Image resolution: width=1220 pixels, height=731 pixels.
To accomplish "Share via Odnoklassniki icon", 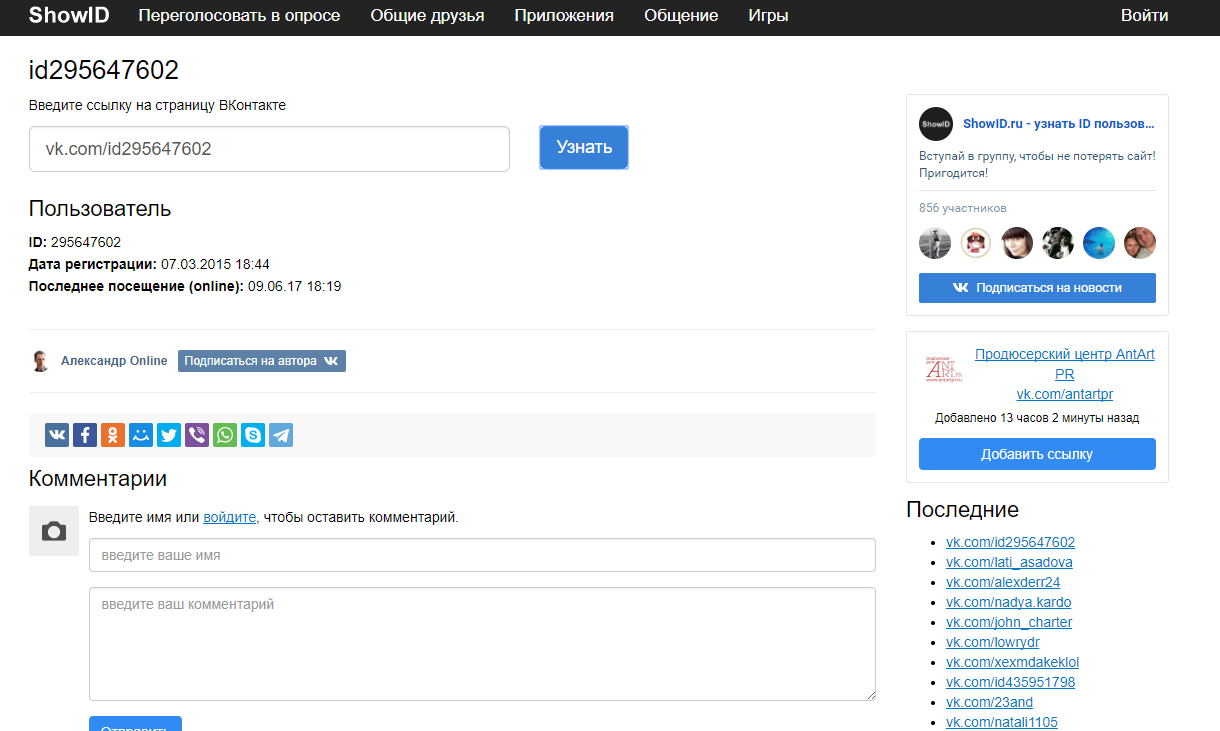I will tap(113, 435).
